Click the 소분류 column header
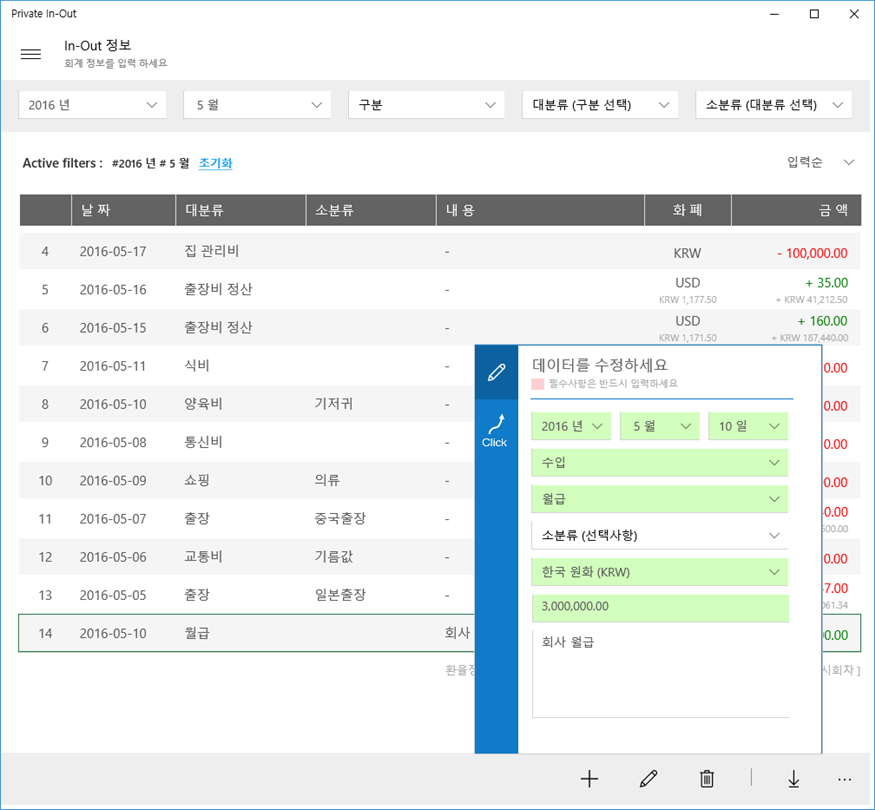875x810 pixels. tap(371, 210)
